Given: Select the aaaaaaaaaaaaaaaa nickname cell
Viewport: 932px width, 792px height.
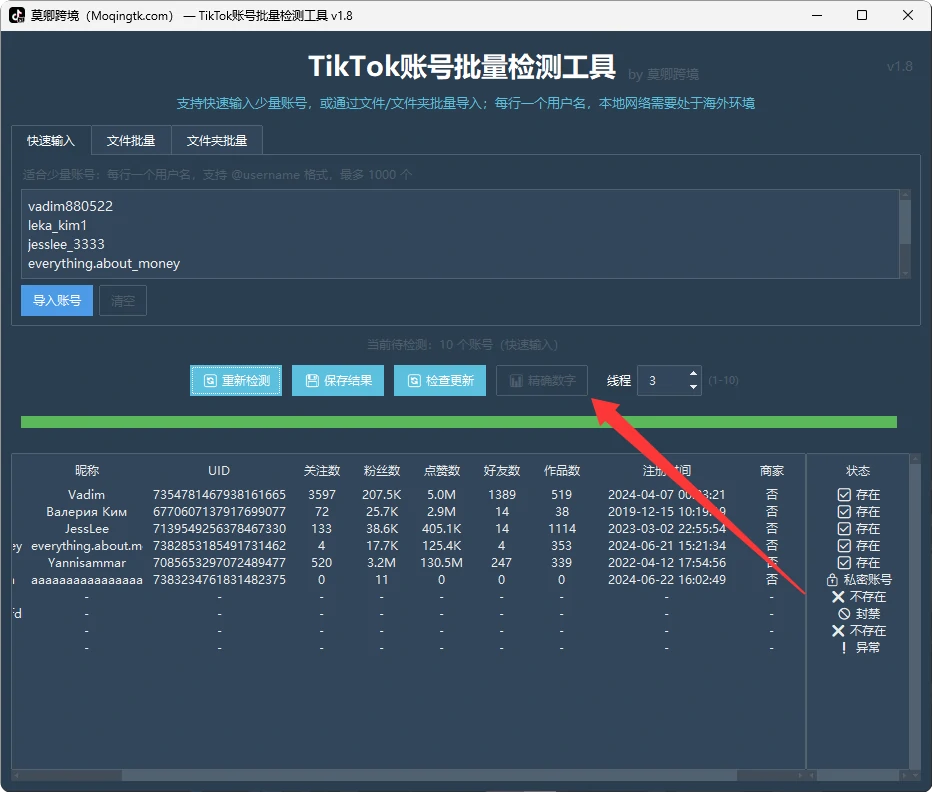Looking at the screenshot, I should pos(87,580).
